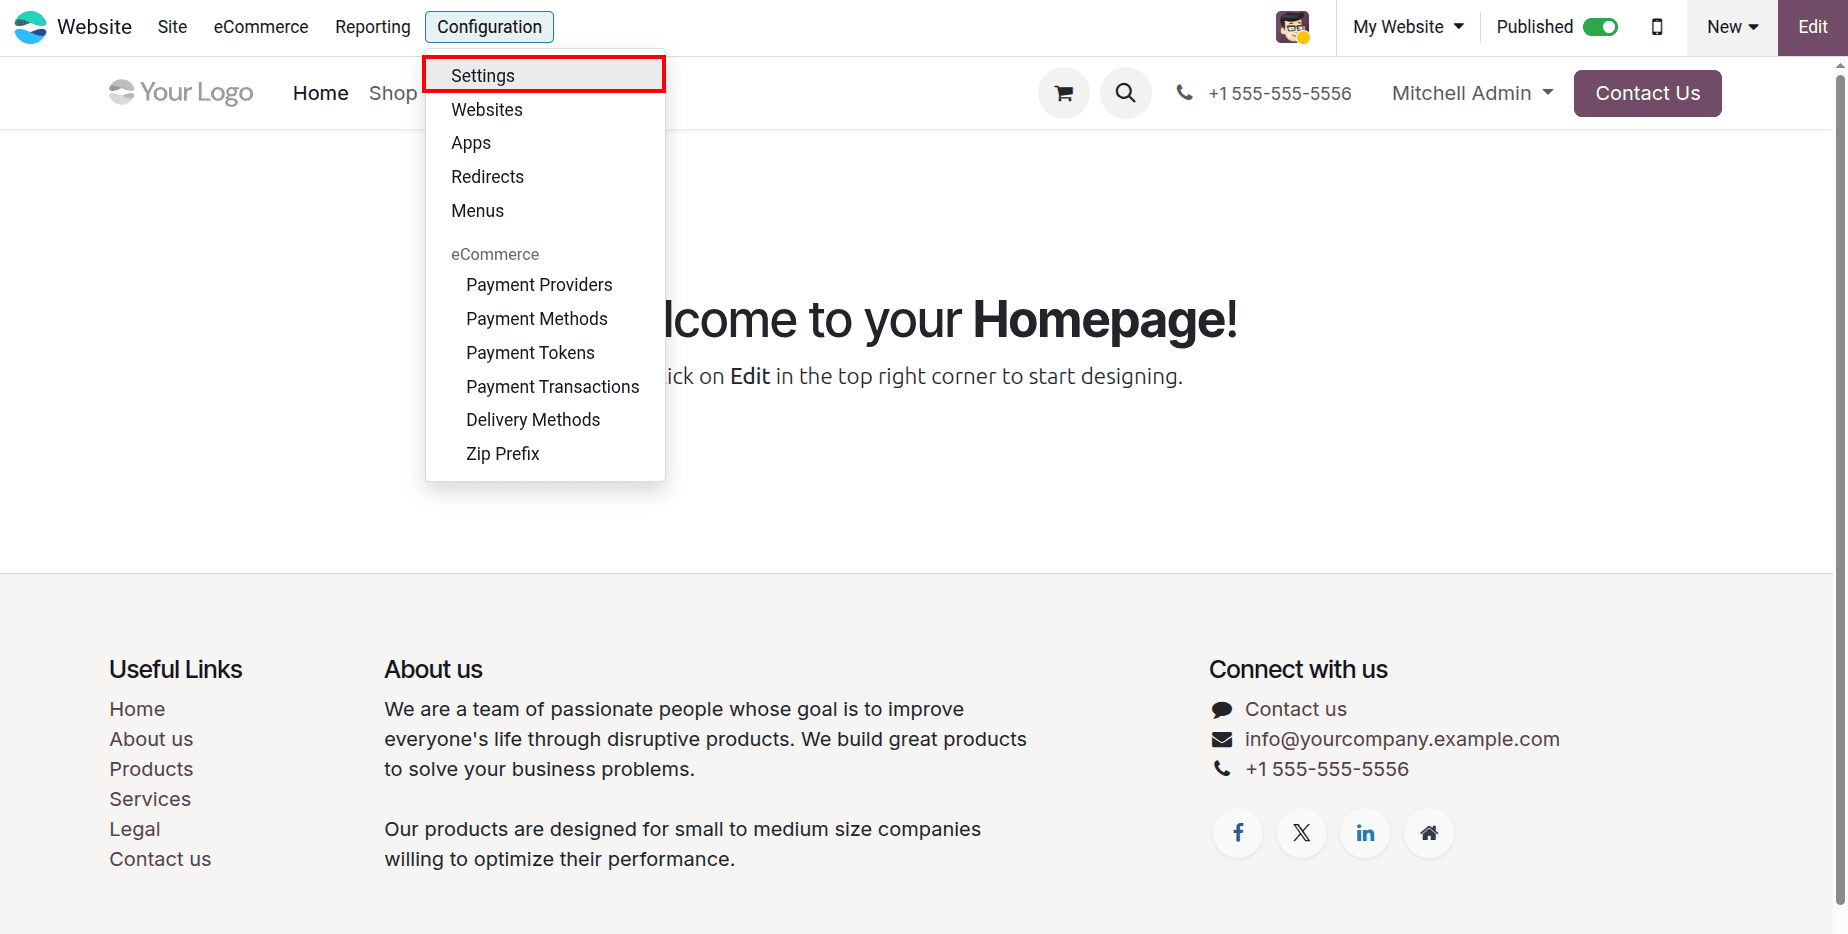The image size is (1848, 934).
Task: Click the Edit button
Action: point(1812,27)
